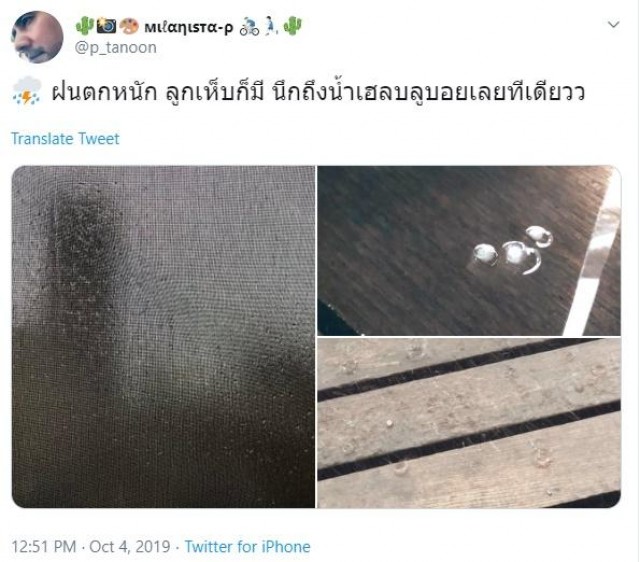
Task: Click the artist palette emoji in name
Action: [129, 27]
